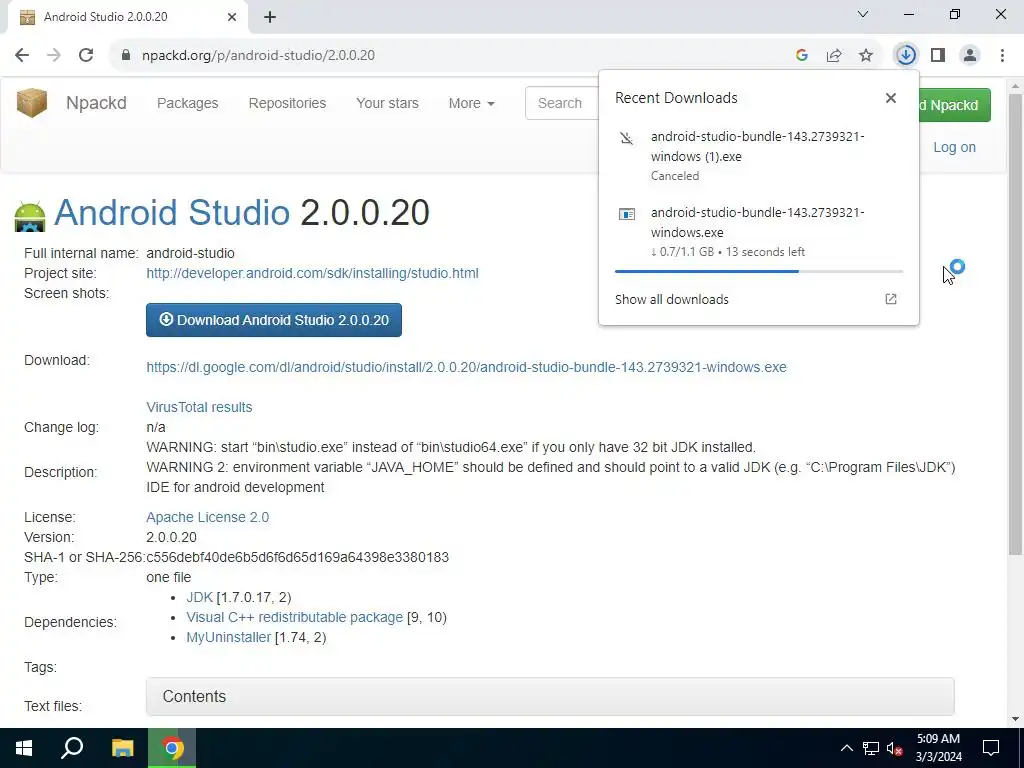Click the Log on link
Image resolution: width=1024 pixels, height=768 pixels.
coord(954,147)
